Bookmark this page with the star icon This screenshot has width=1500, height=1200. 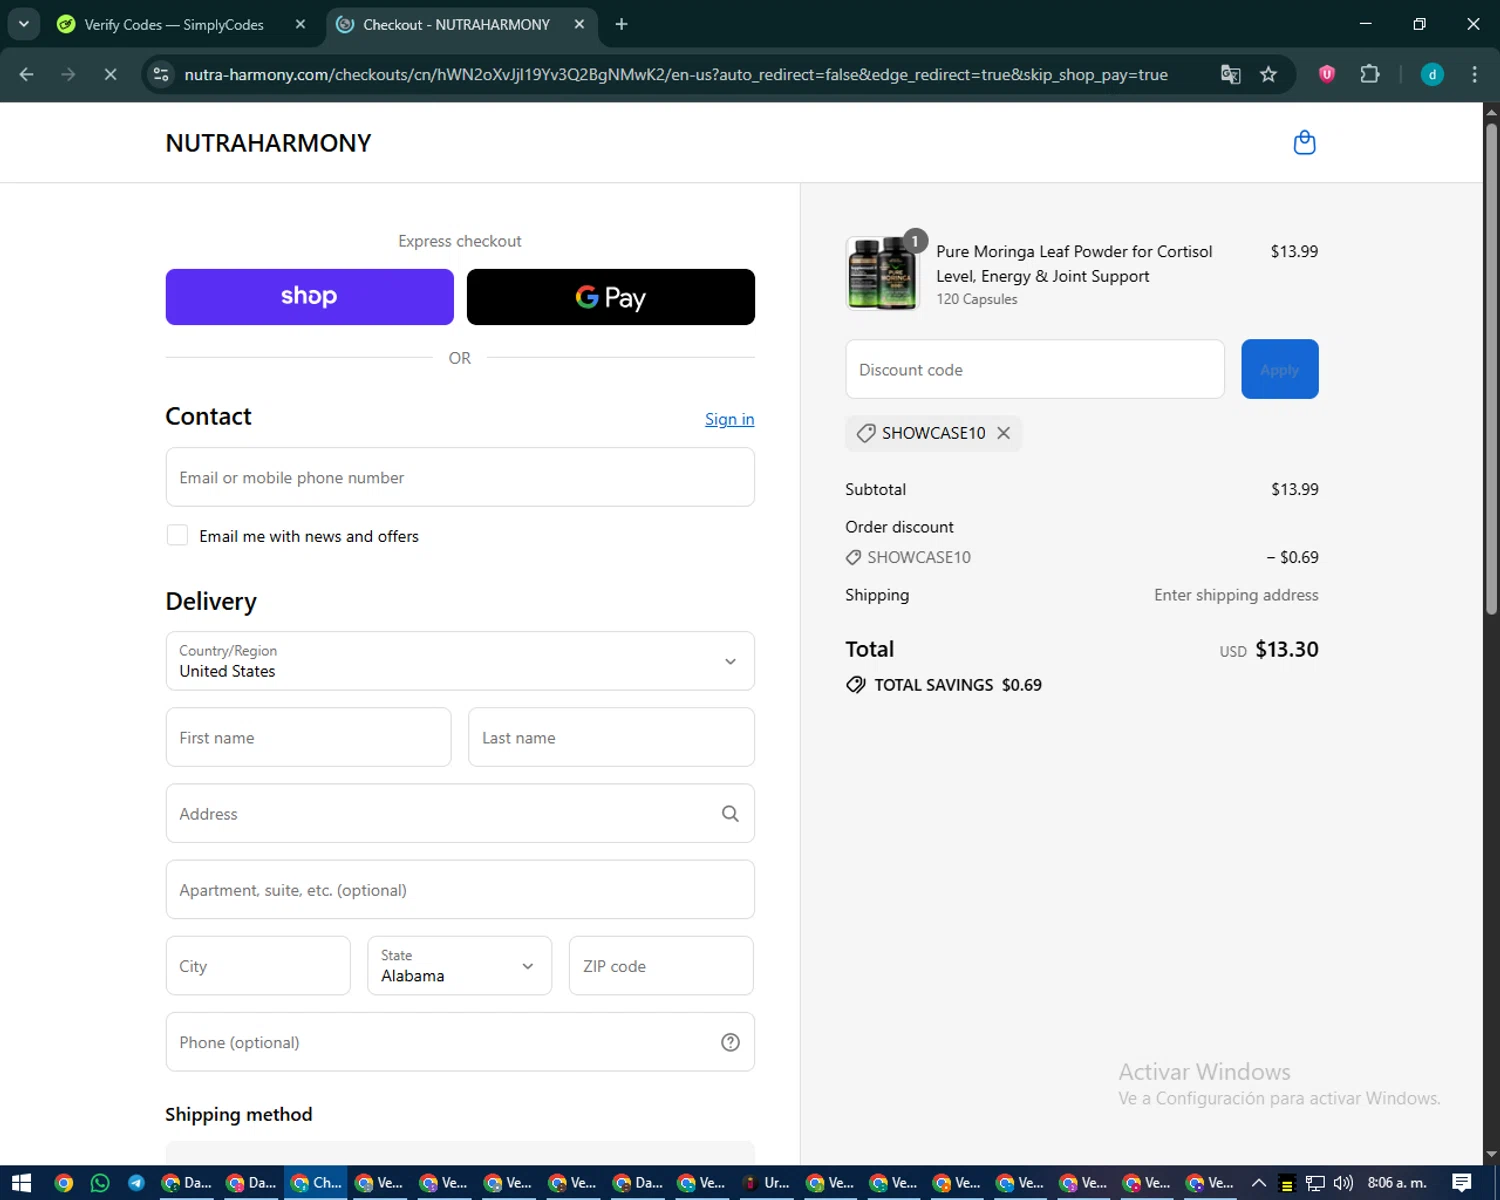(1268, 74)
